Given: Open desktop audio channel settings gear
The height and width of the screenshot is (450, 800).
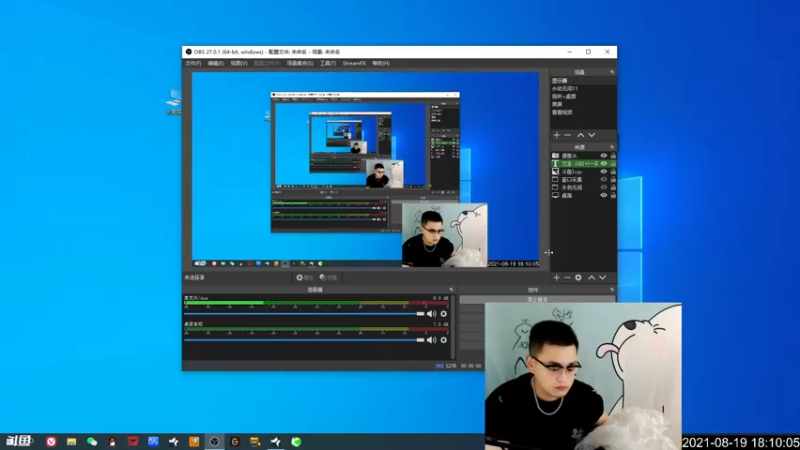Looking at the screenshot, I should point(444,340).
